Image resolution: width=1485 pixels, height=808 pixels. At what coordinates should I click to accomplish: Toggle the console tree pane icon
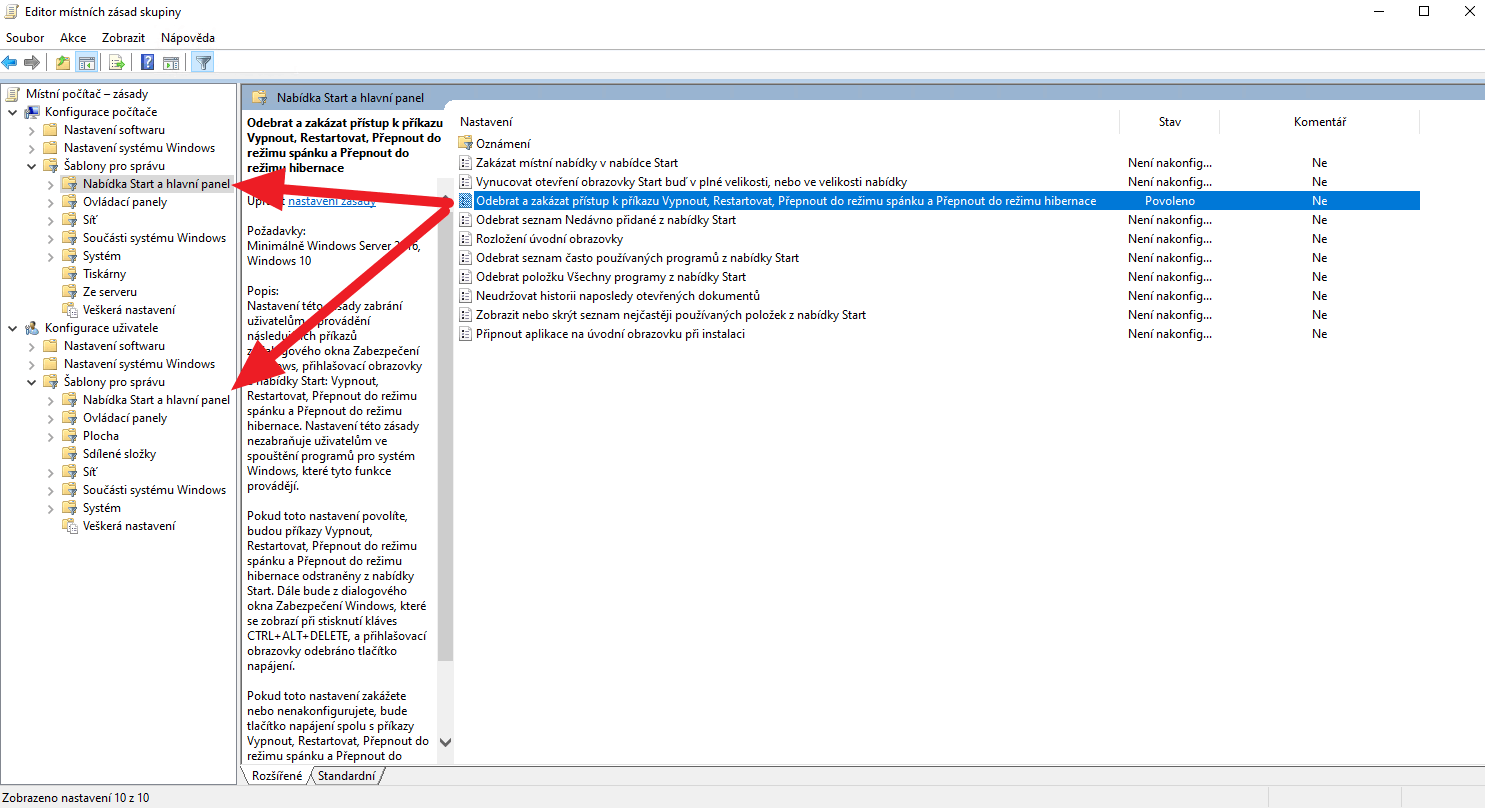(87, 63)
